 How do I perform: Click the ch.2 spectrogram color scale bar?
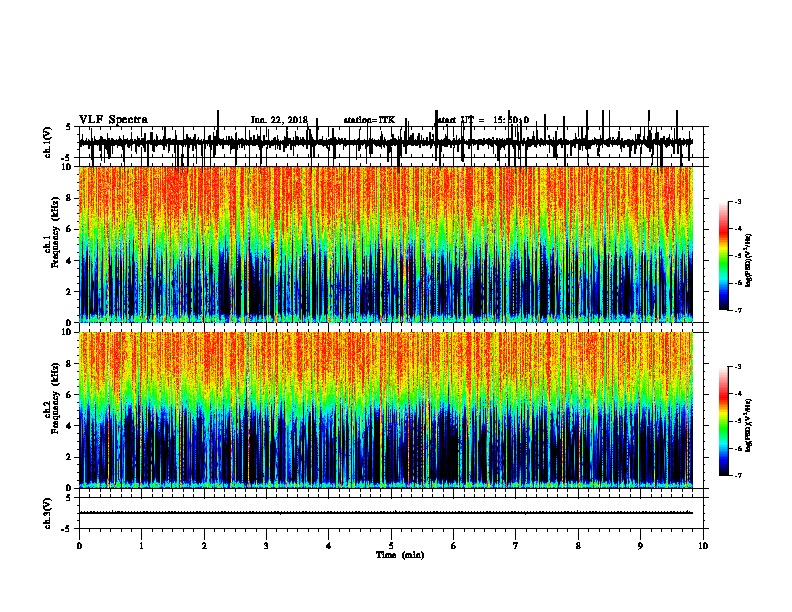click(x=723, y=421)
